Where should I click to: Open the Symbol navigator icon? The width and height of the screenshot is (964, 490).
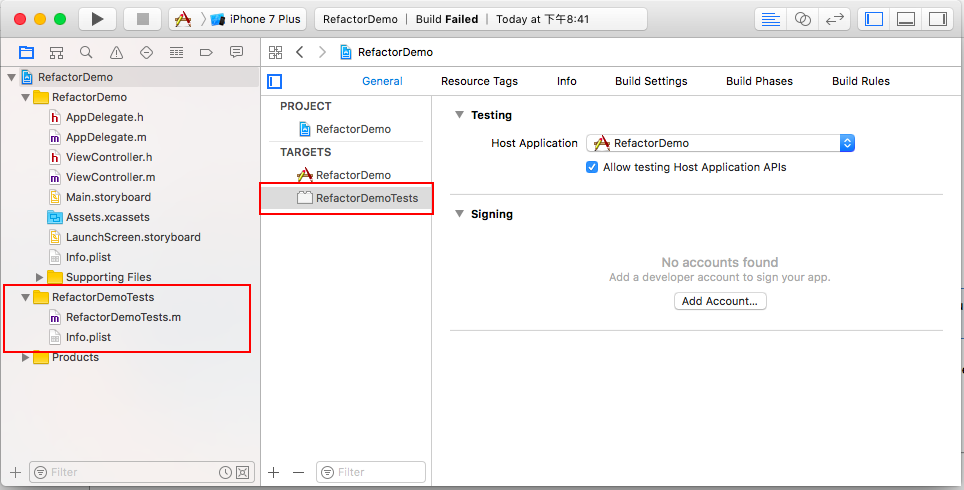tap(57, 52)
